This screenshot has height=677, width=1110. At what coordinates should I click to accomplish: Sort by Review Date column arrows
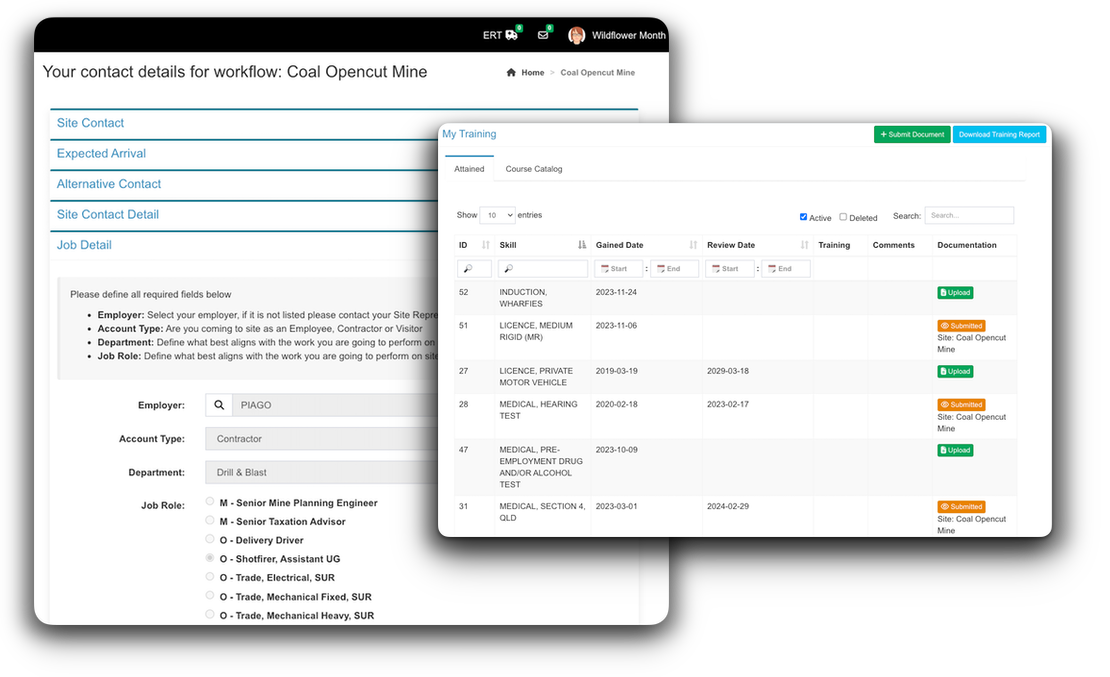[804, 245]
